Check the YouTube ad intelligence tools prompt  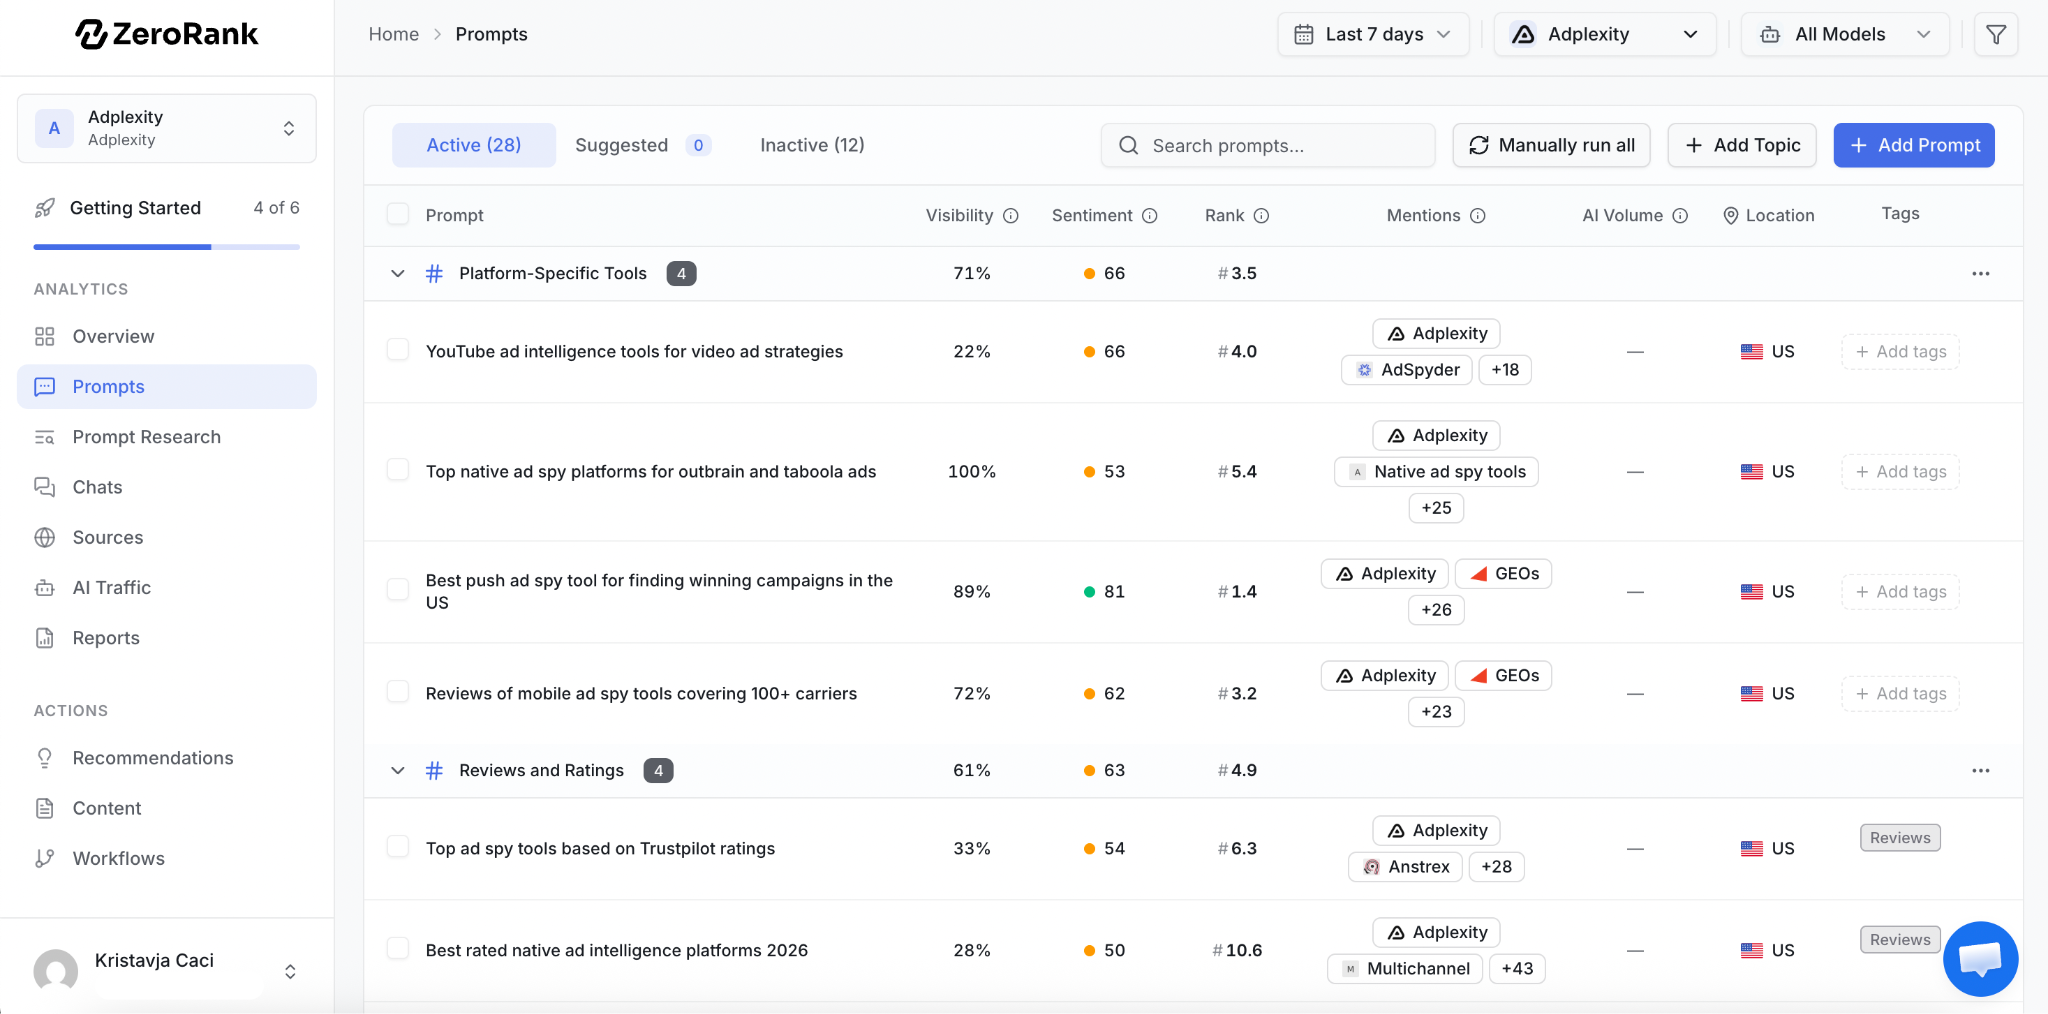398,350
